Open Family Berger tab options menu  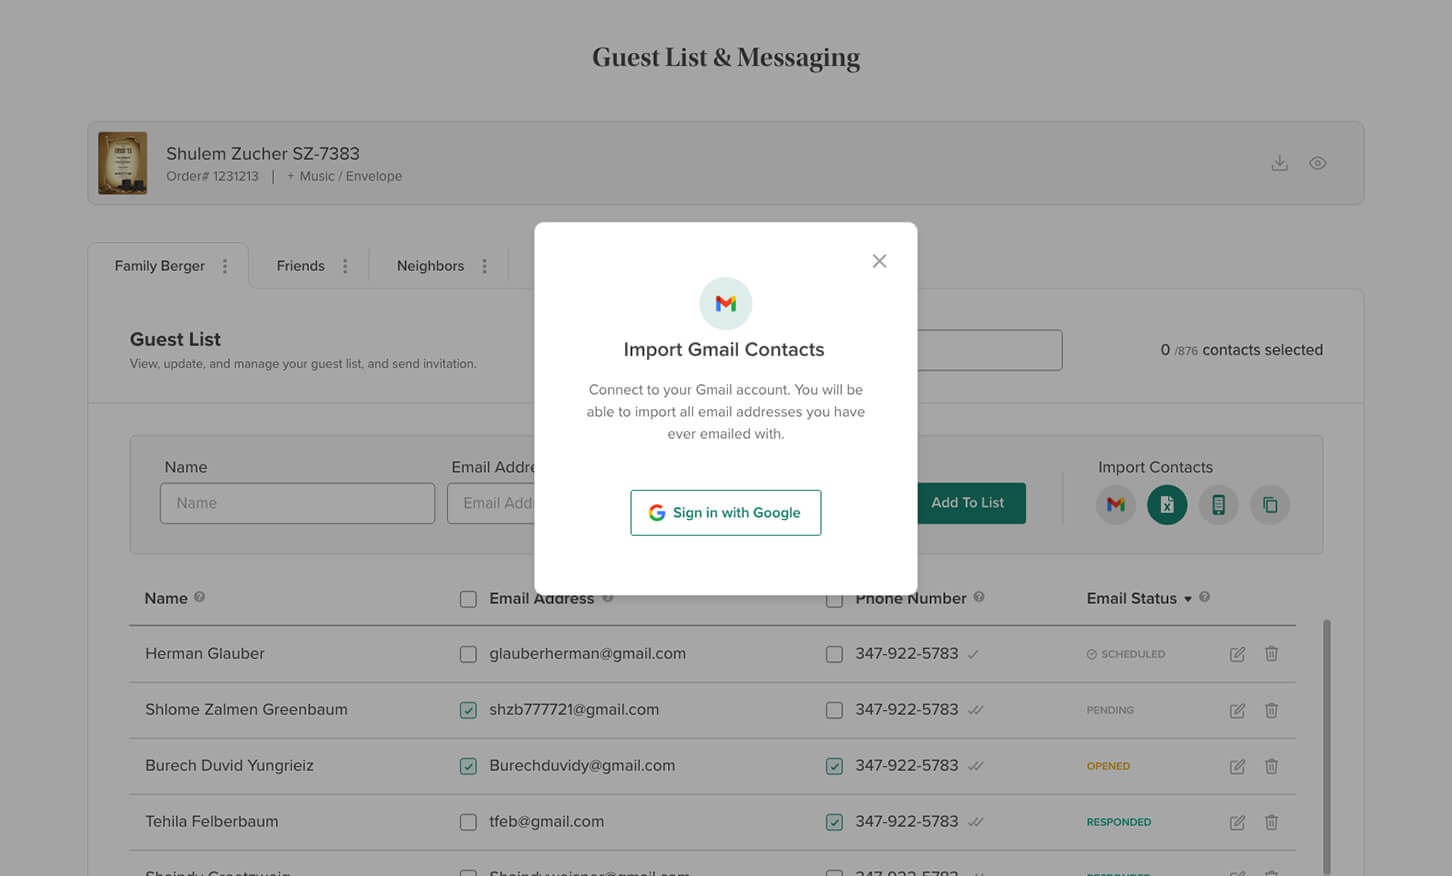[x=225, y=266]
